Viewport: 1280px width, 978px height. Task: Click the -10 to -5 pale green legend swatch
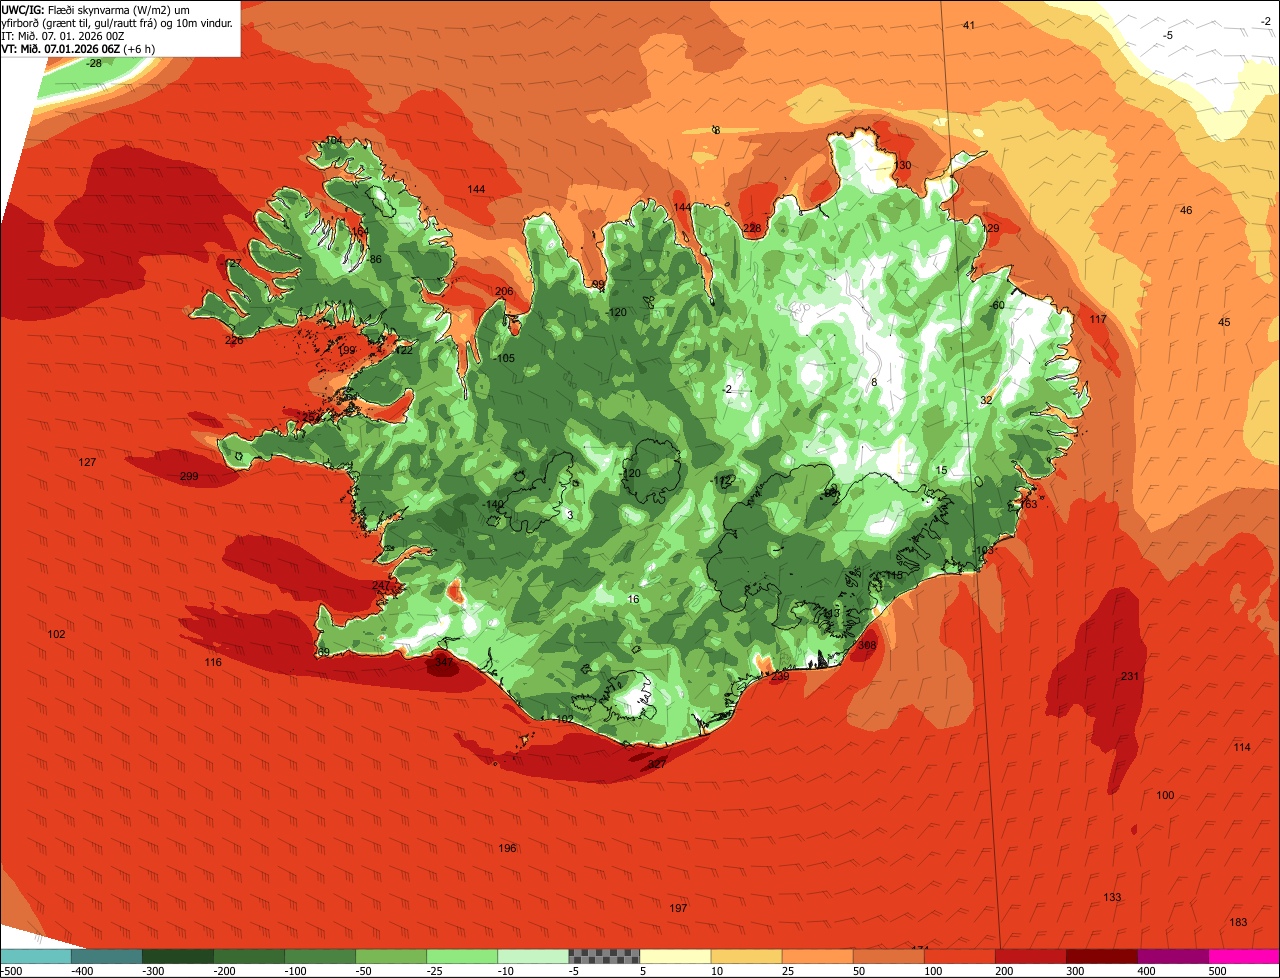coord(533,956)
